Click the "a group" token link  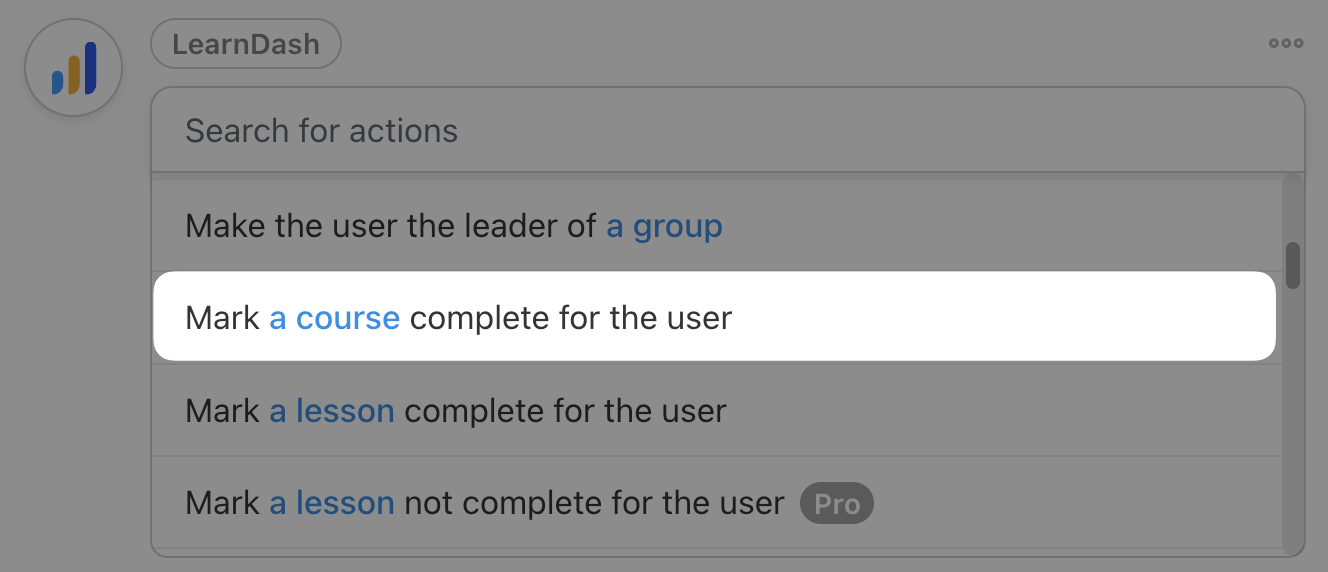pos(664,226)
